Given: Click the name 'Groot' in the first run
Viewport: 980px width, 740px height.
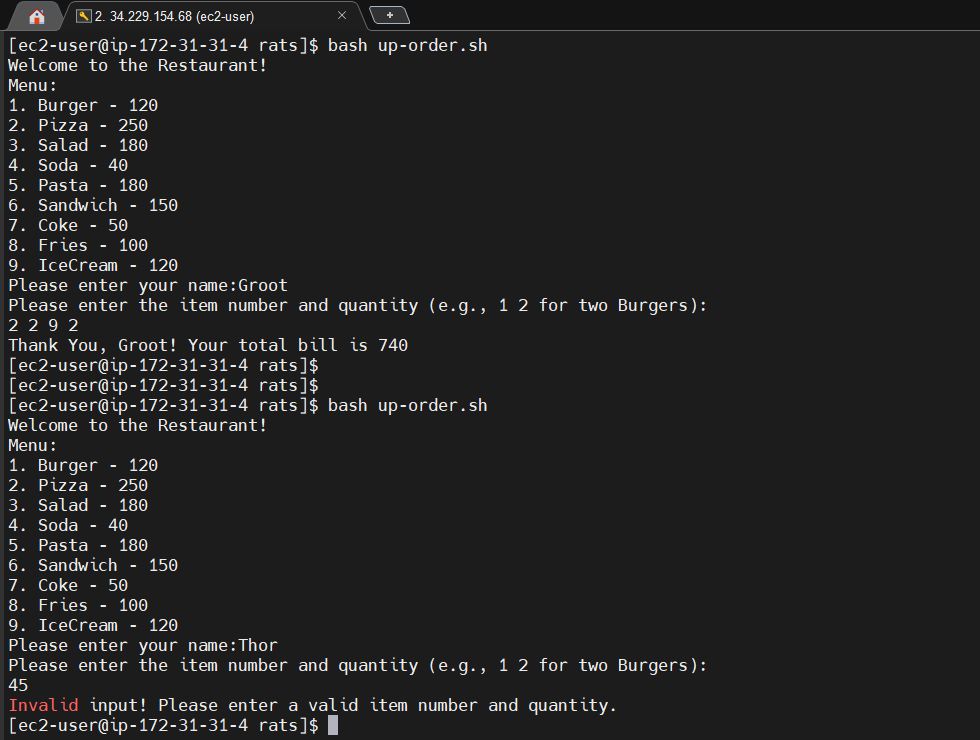Looking at the screenshot, I should [263, 286].
